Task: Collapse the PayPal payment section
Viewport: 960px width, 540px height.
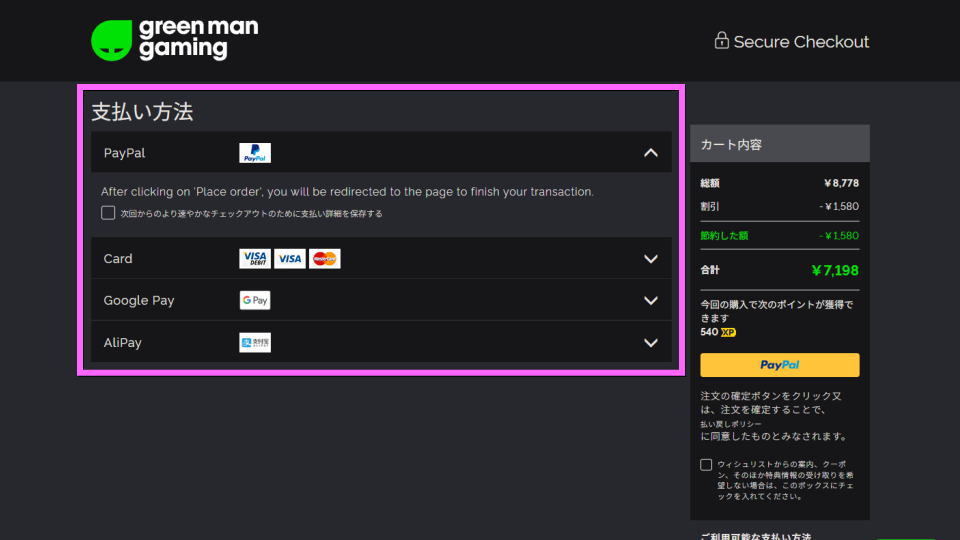Action: [x=651, y=153]
